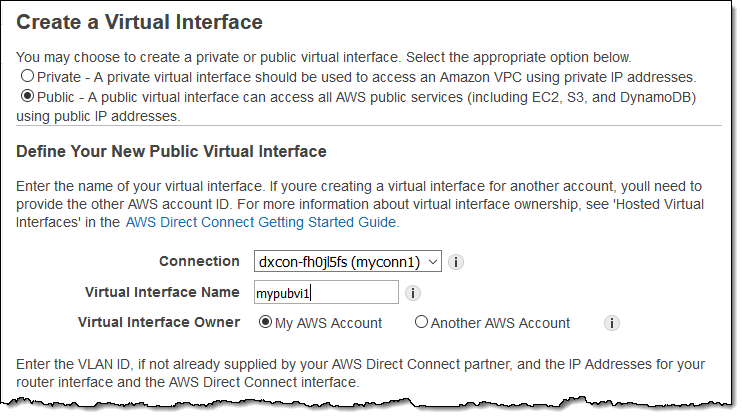The image size is (742, 417).
Task: Click the 'Create a Virtual Interface' heading
Action: (x=141, y=21)
